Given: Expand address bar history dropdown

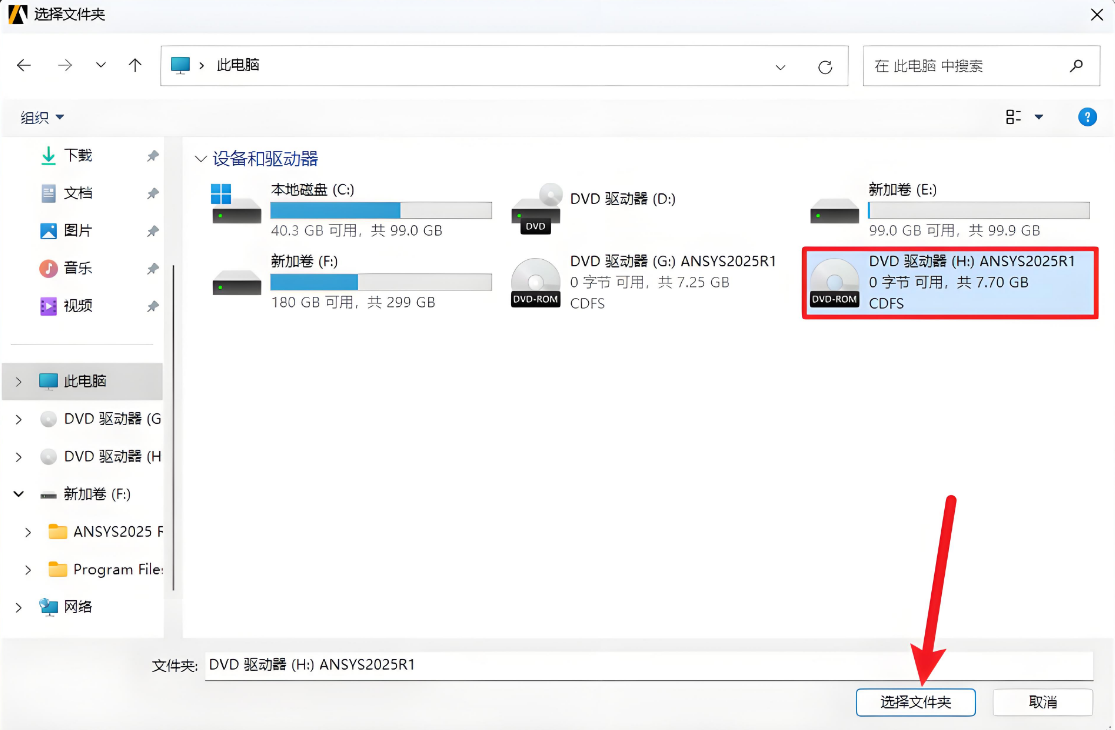Looking at the screenshot, I should click(780, 67).
